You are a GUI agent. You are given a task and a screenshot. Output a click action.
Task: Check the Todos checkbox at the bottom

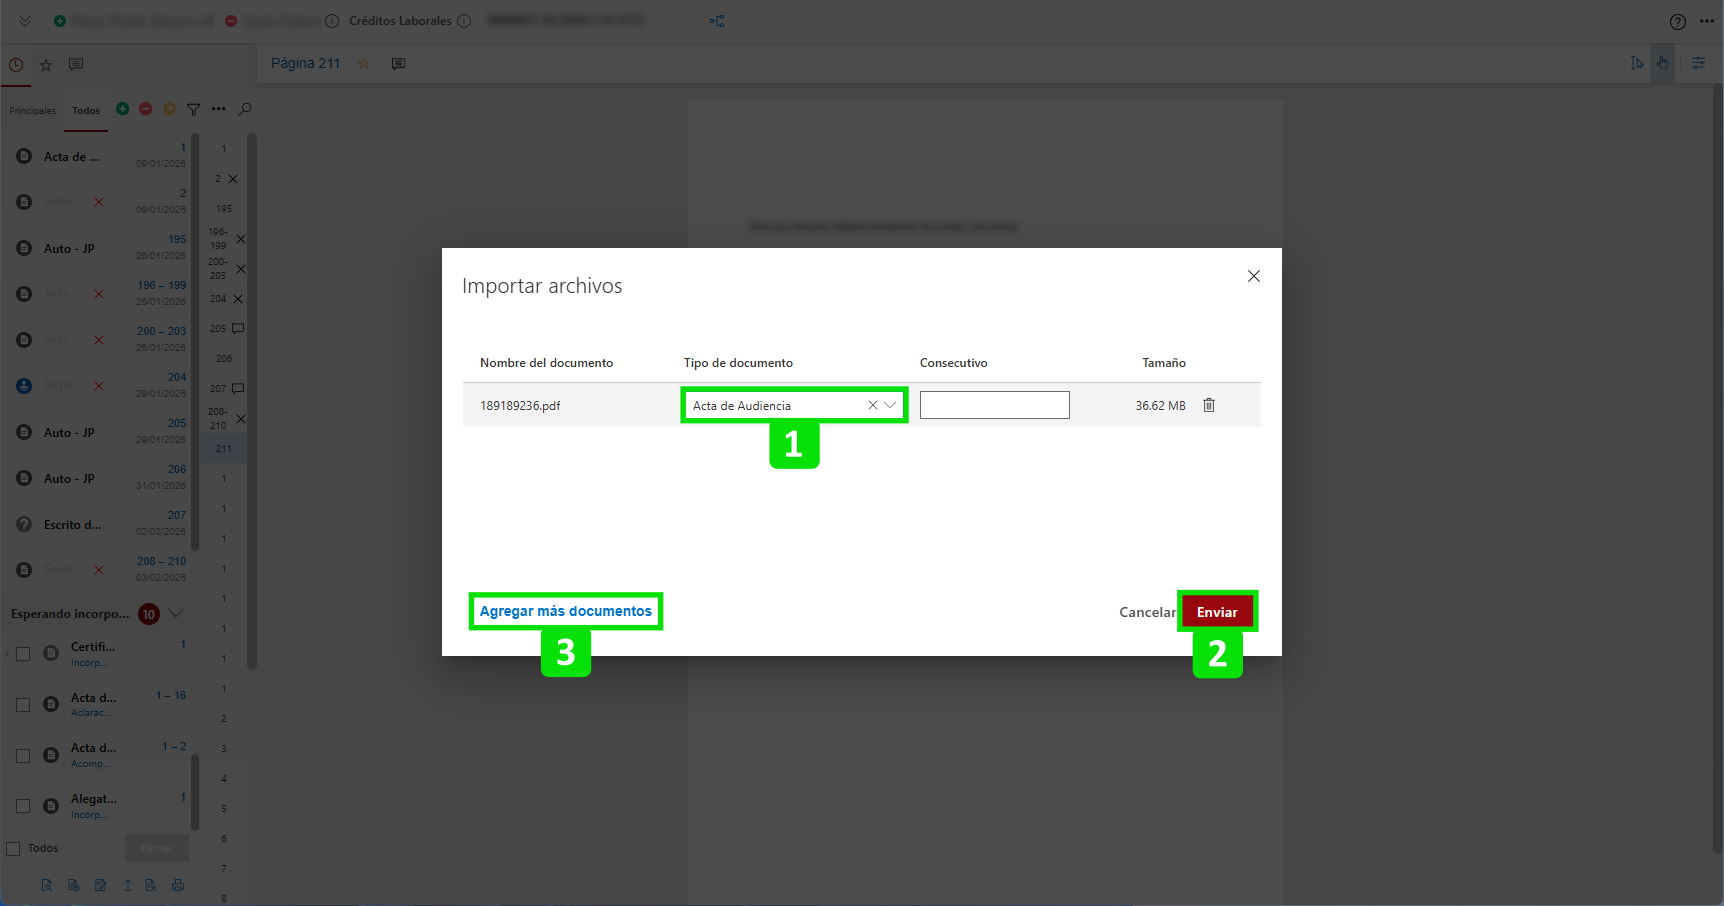coord(14,848)
